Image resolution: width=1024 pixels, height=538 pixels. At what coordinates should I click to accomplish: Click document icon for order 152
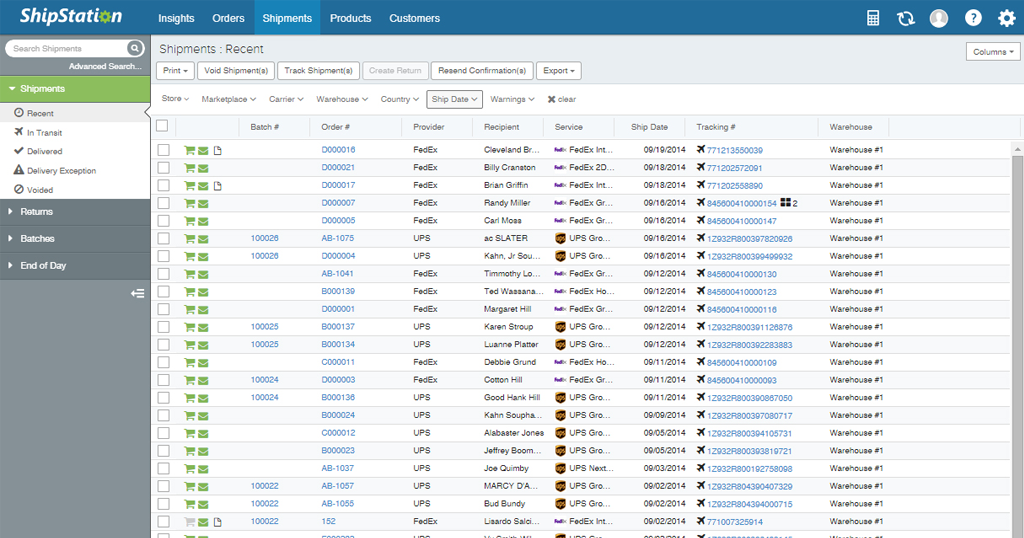point(217,522)
